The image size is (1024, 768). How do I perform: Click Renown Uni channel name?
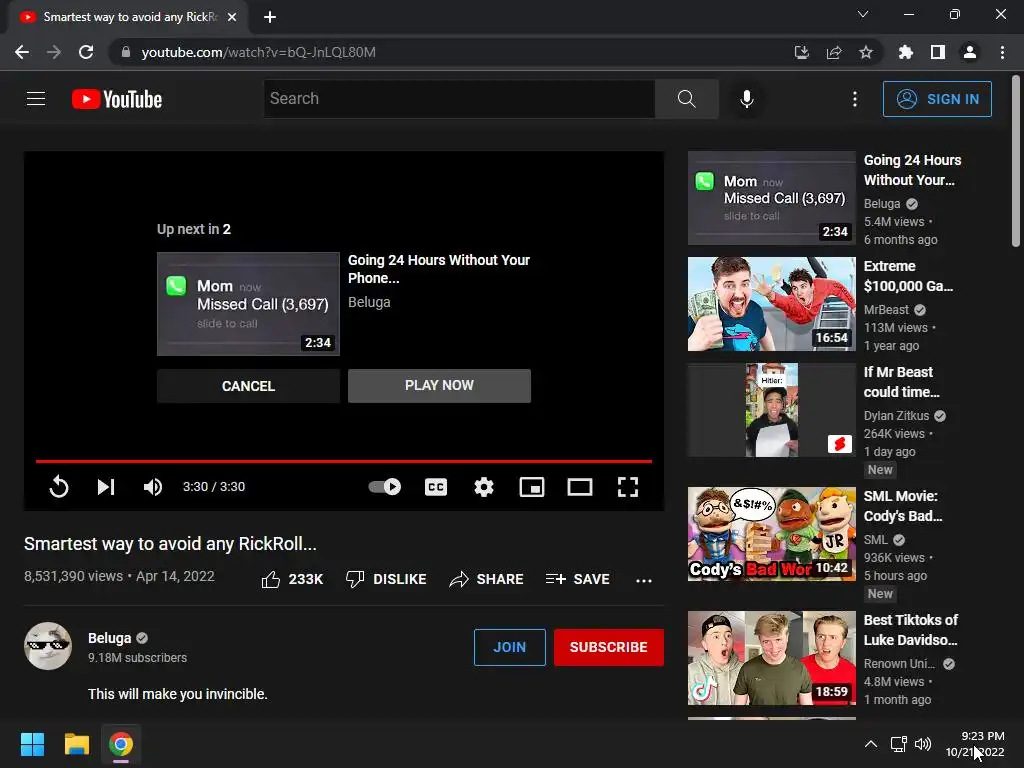[899, 664]
